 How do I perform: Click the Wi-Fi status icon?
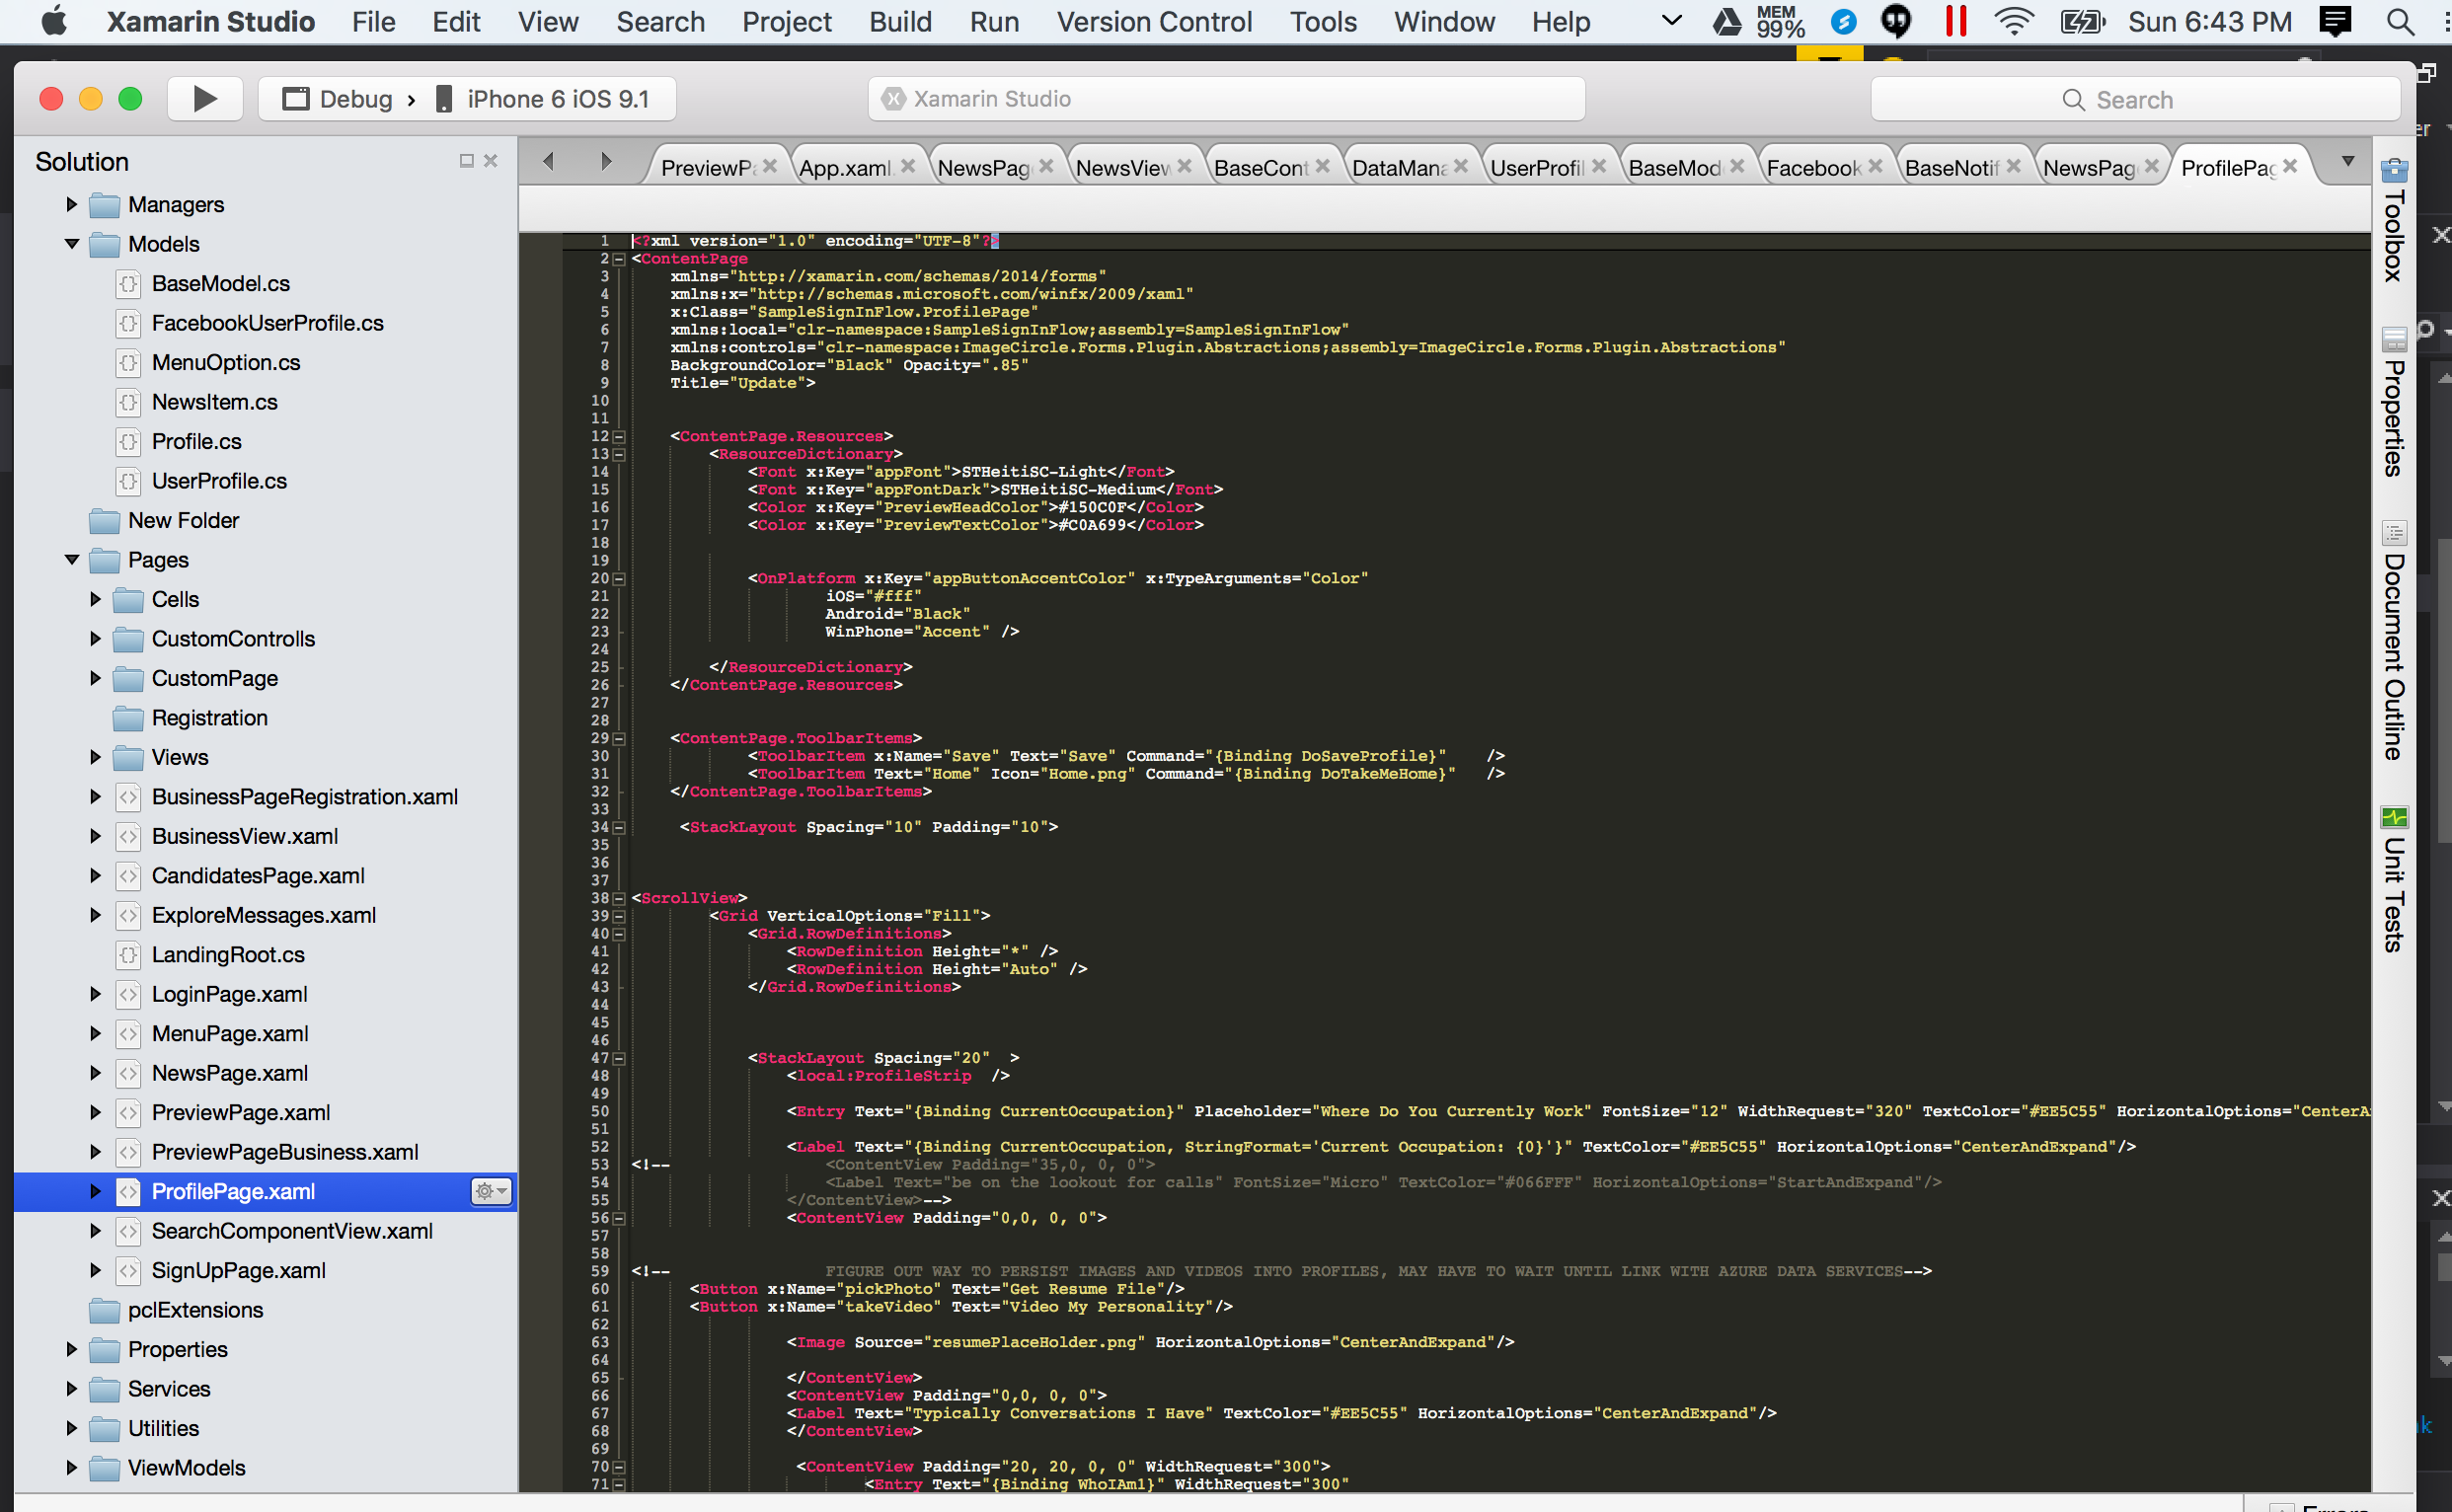tap(2014, 21)
